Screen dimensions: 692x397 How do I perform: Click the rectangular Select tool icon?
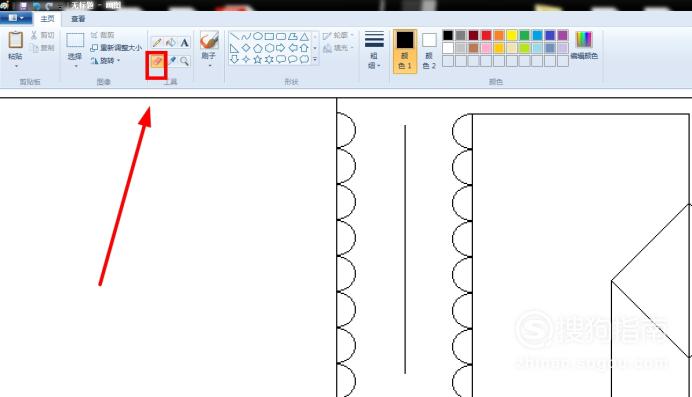pyautogui.click(x=75, y=40)
